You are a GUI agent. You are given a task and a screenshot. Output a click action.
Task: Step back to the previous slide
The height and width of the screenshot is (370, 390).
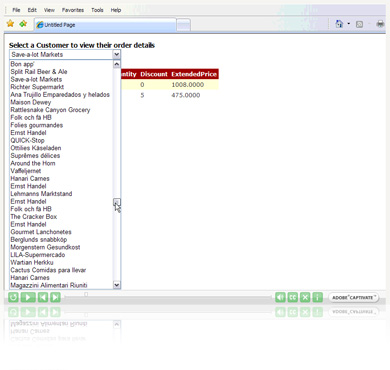pyautogui.click(x=43, y=297)
